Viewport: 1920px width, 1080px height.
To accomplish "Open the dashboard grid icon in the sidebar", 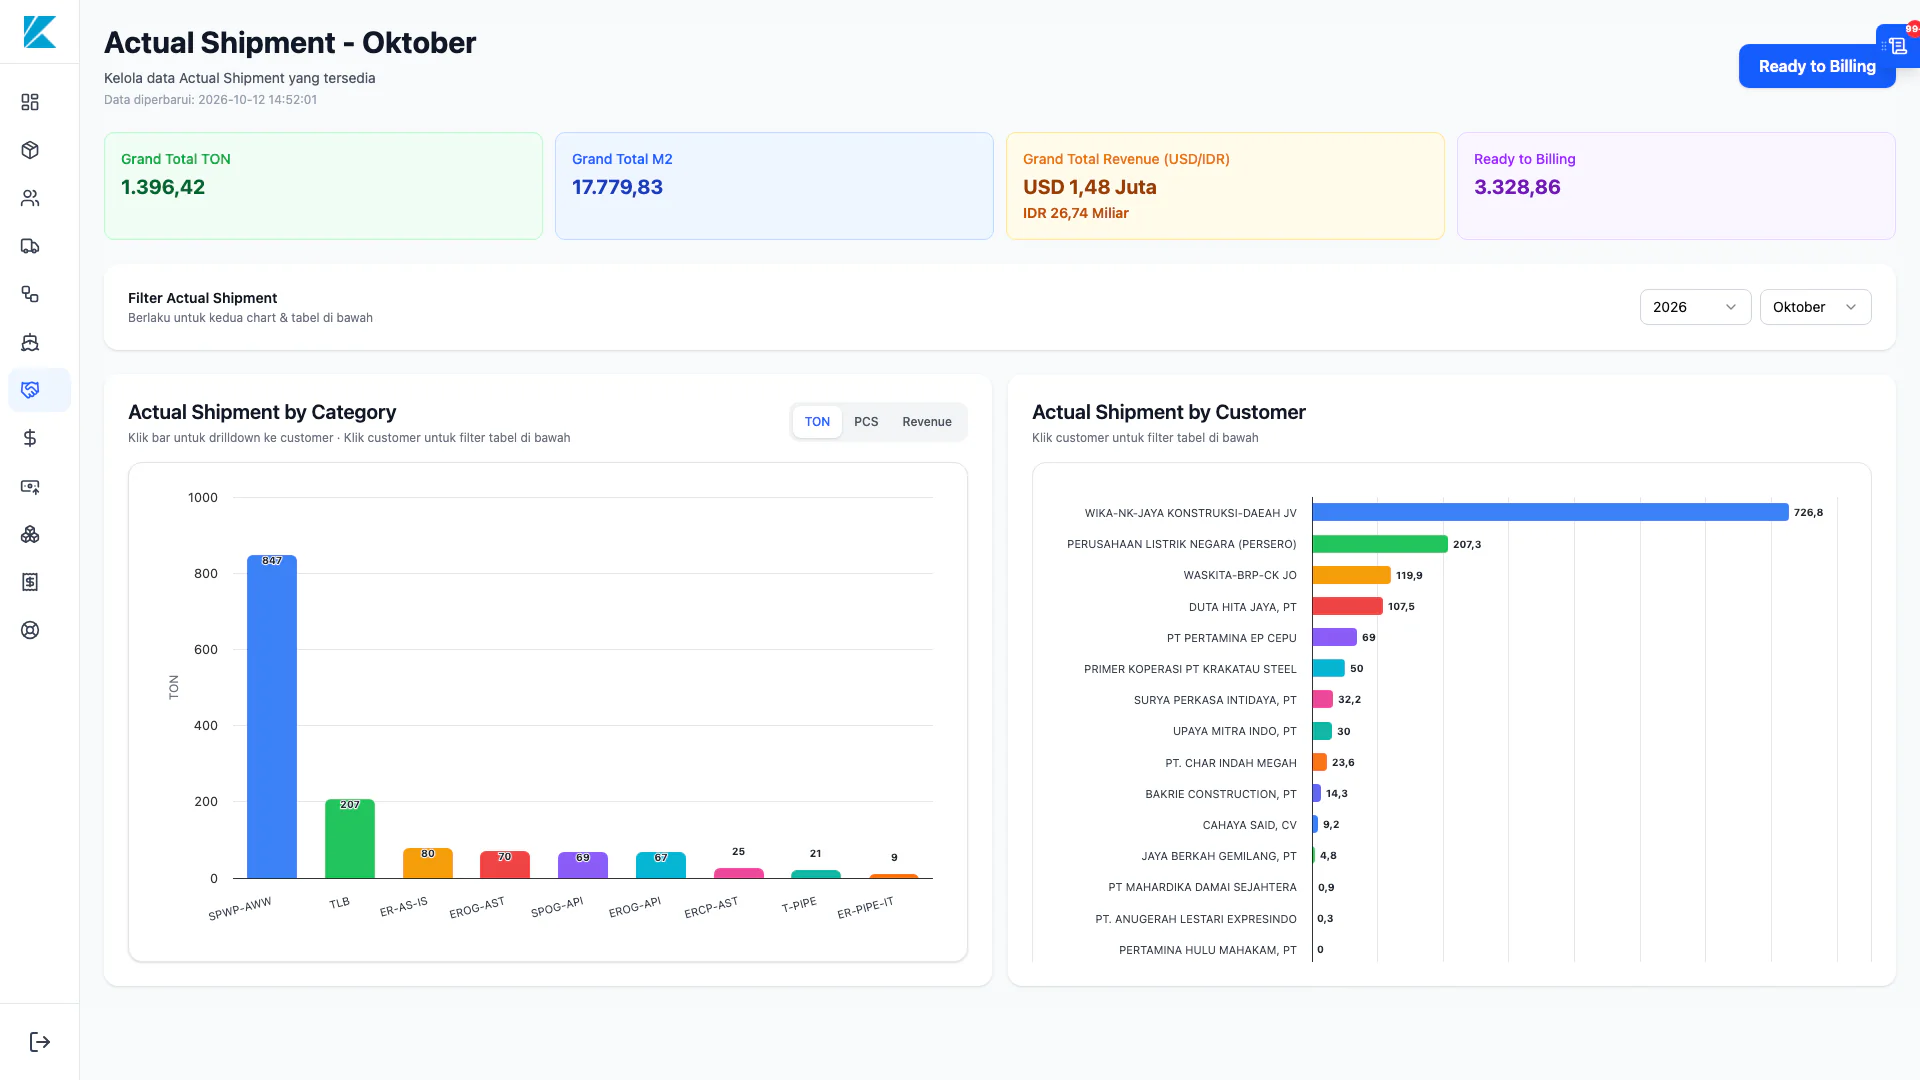I will point(30,102).
